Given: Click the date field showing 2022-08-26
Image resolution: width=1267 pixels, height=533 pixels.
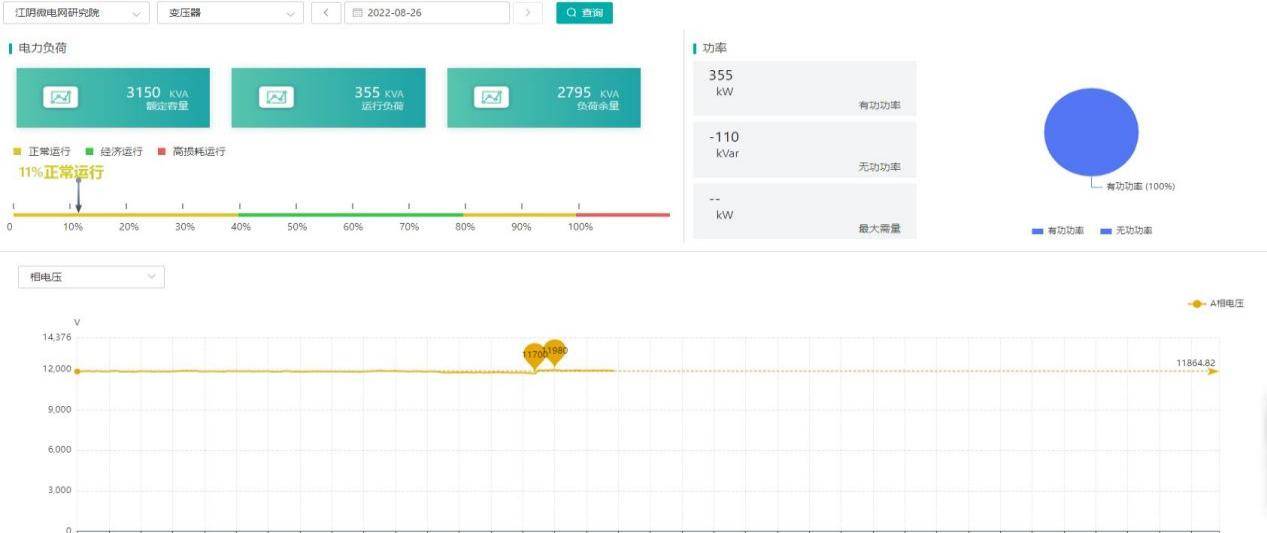Looking at the screenshot, I should pyautogui.click(x=426, y=13).
